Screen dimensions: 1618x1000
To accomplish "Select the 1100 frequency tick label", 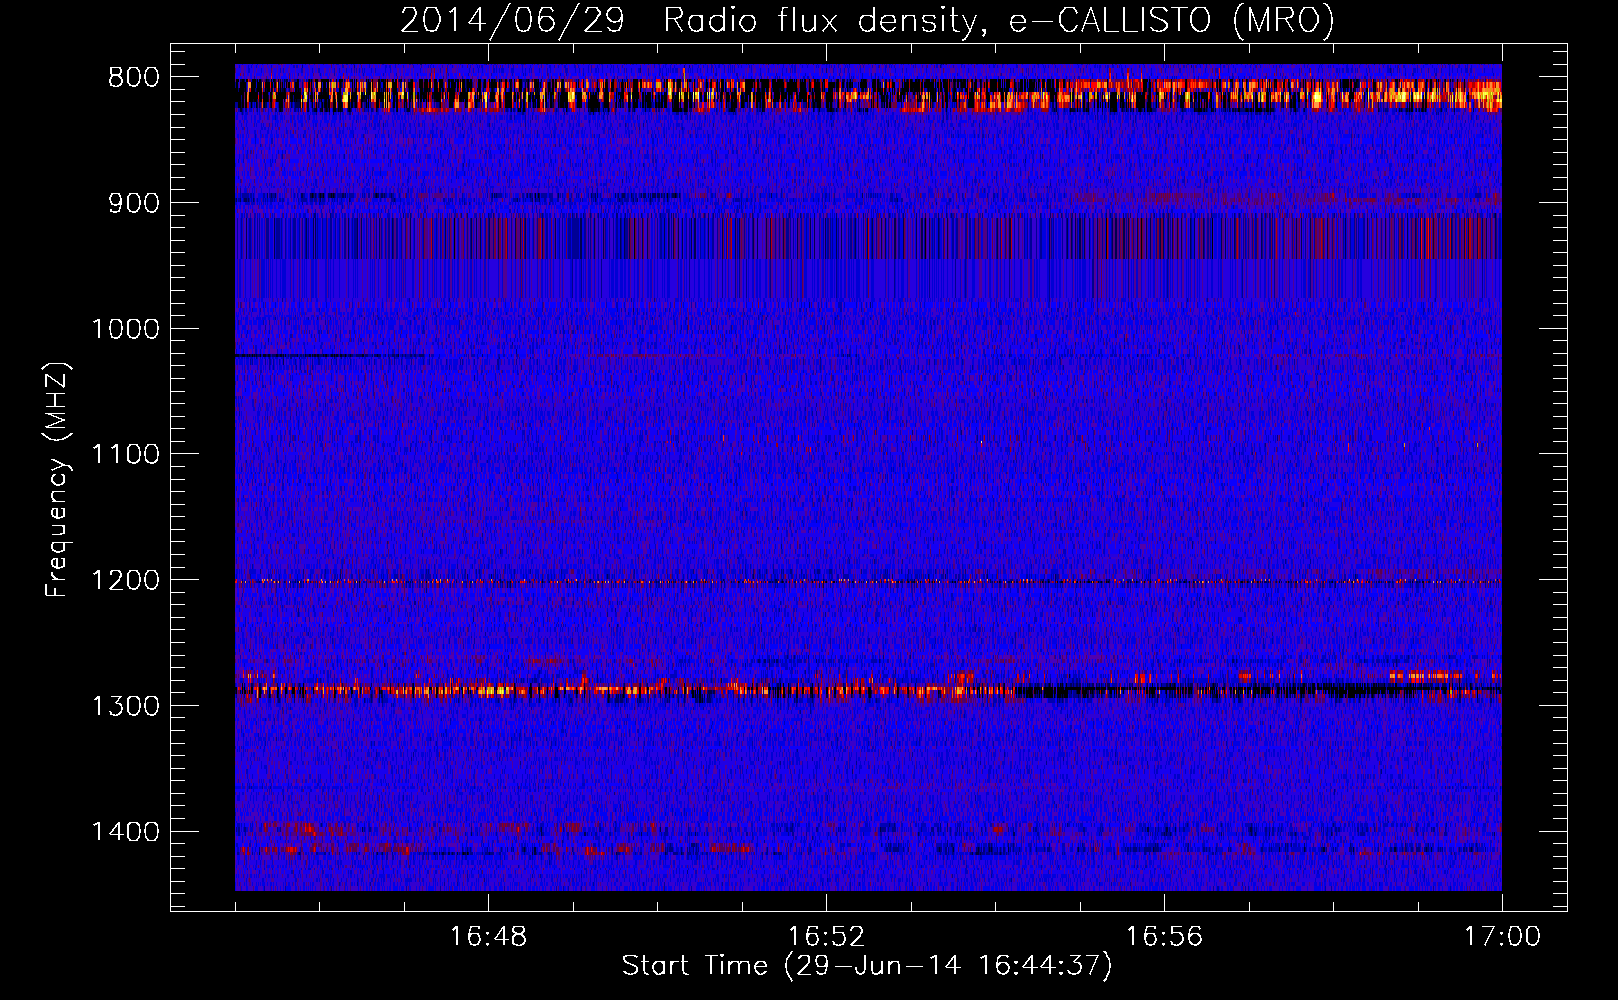I will [x=125, y=455].
